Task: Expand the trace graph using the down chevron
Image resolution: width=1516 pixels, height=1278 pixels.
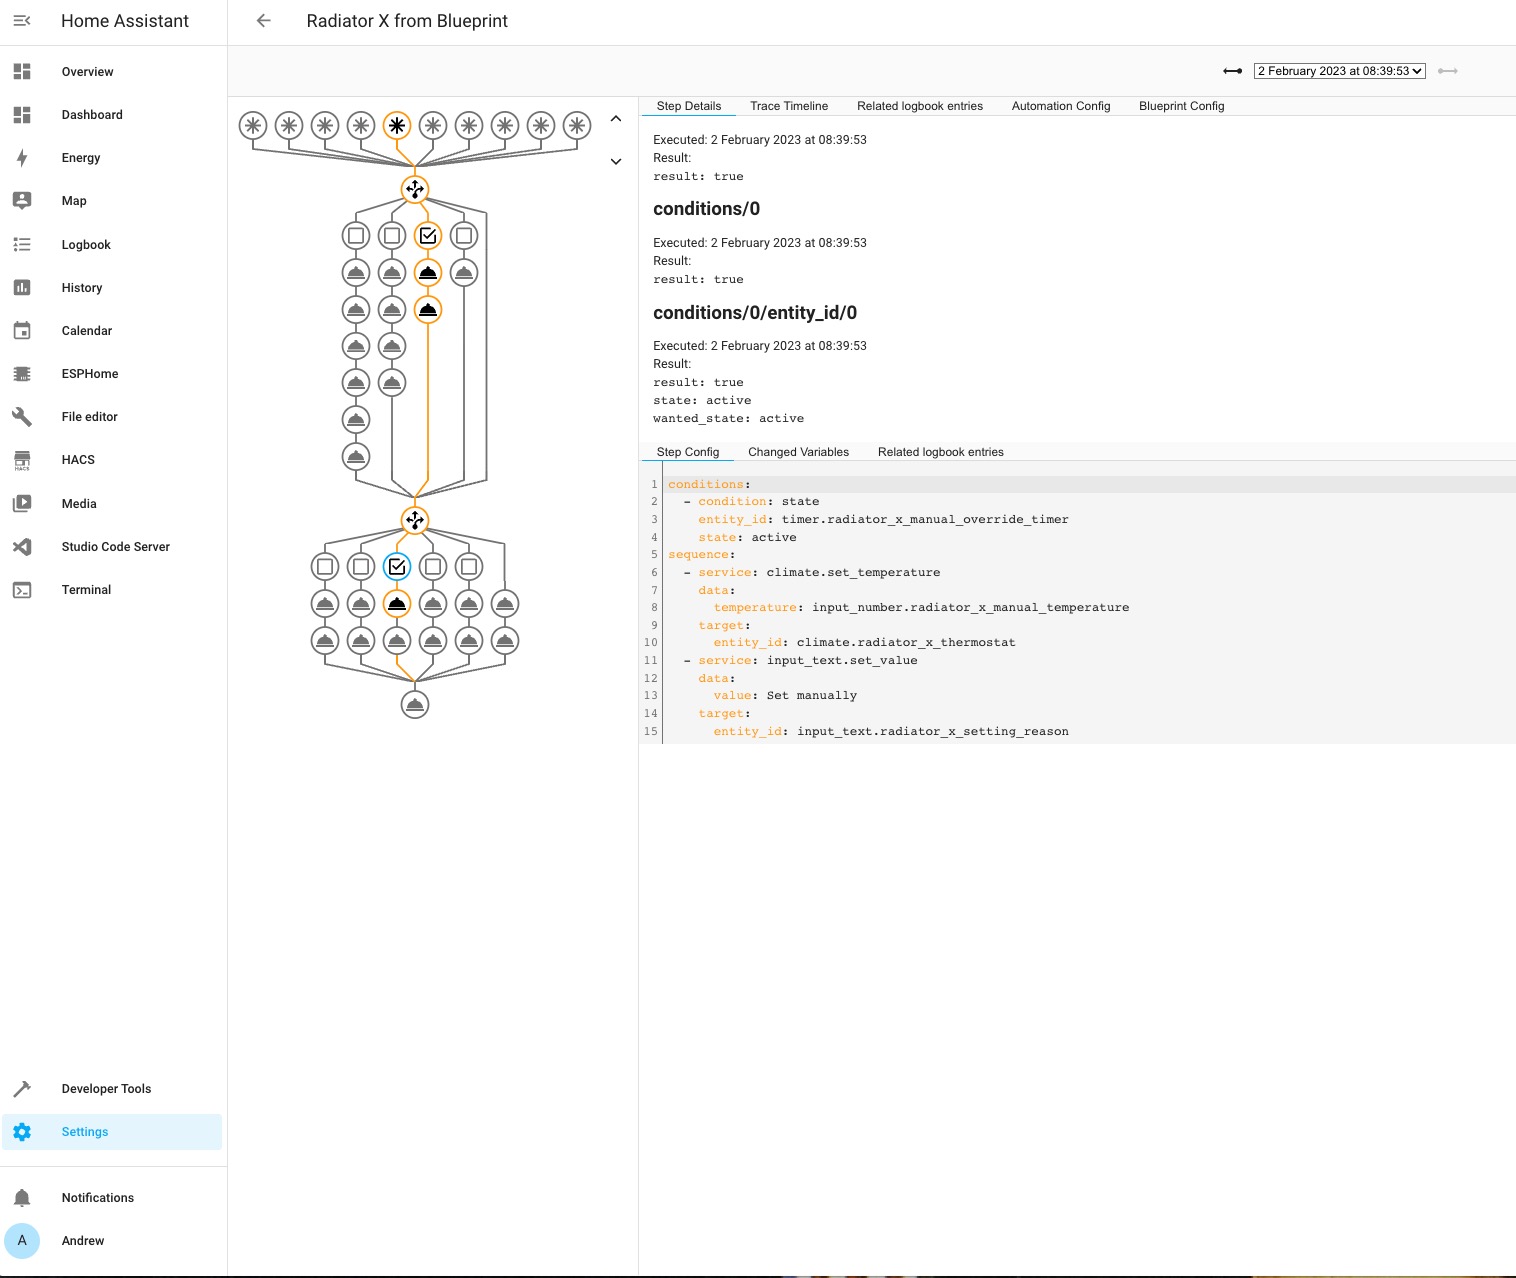Action: [x=616, y=161]
